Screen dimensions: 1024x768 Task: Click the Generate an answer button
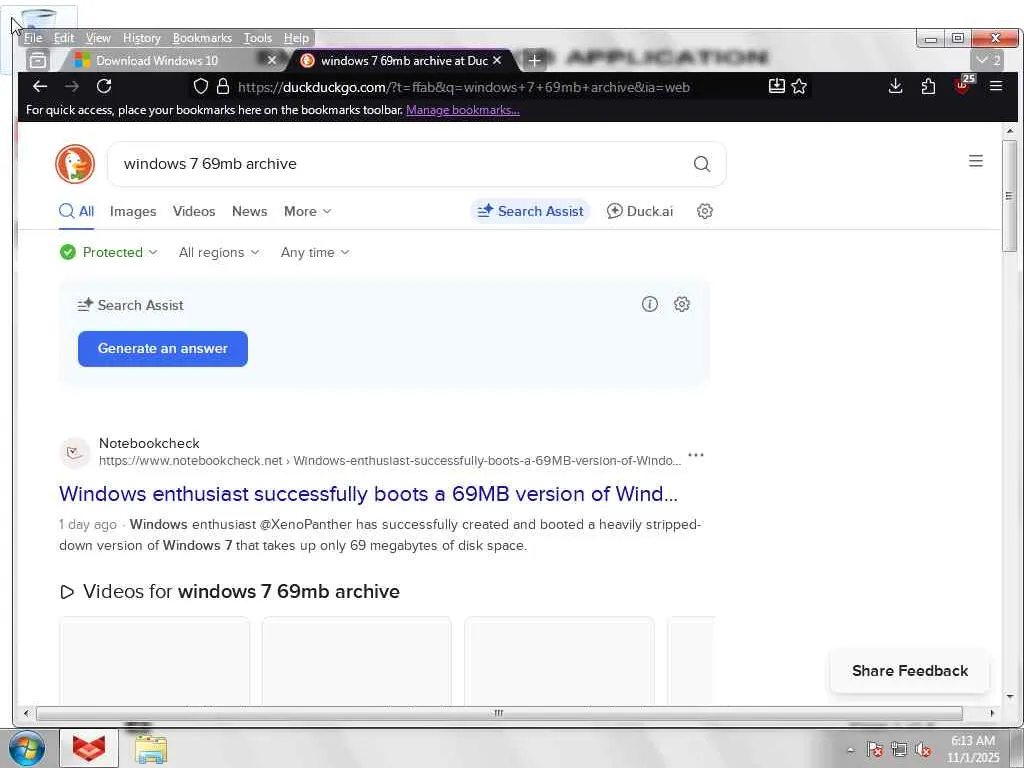pyautogui.click(x=163, y=349)
